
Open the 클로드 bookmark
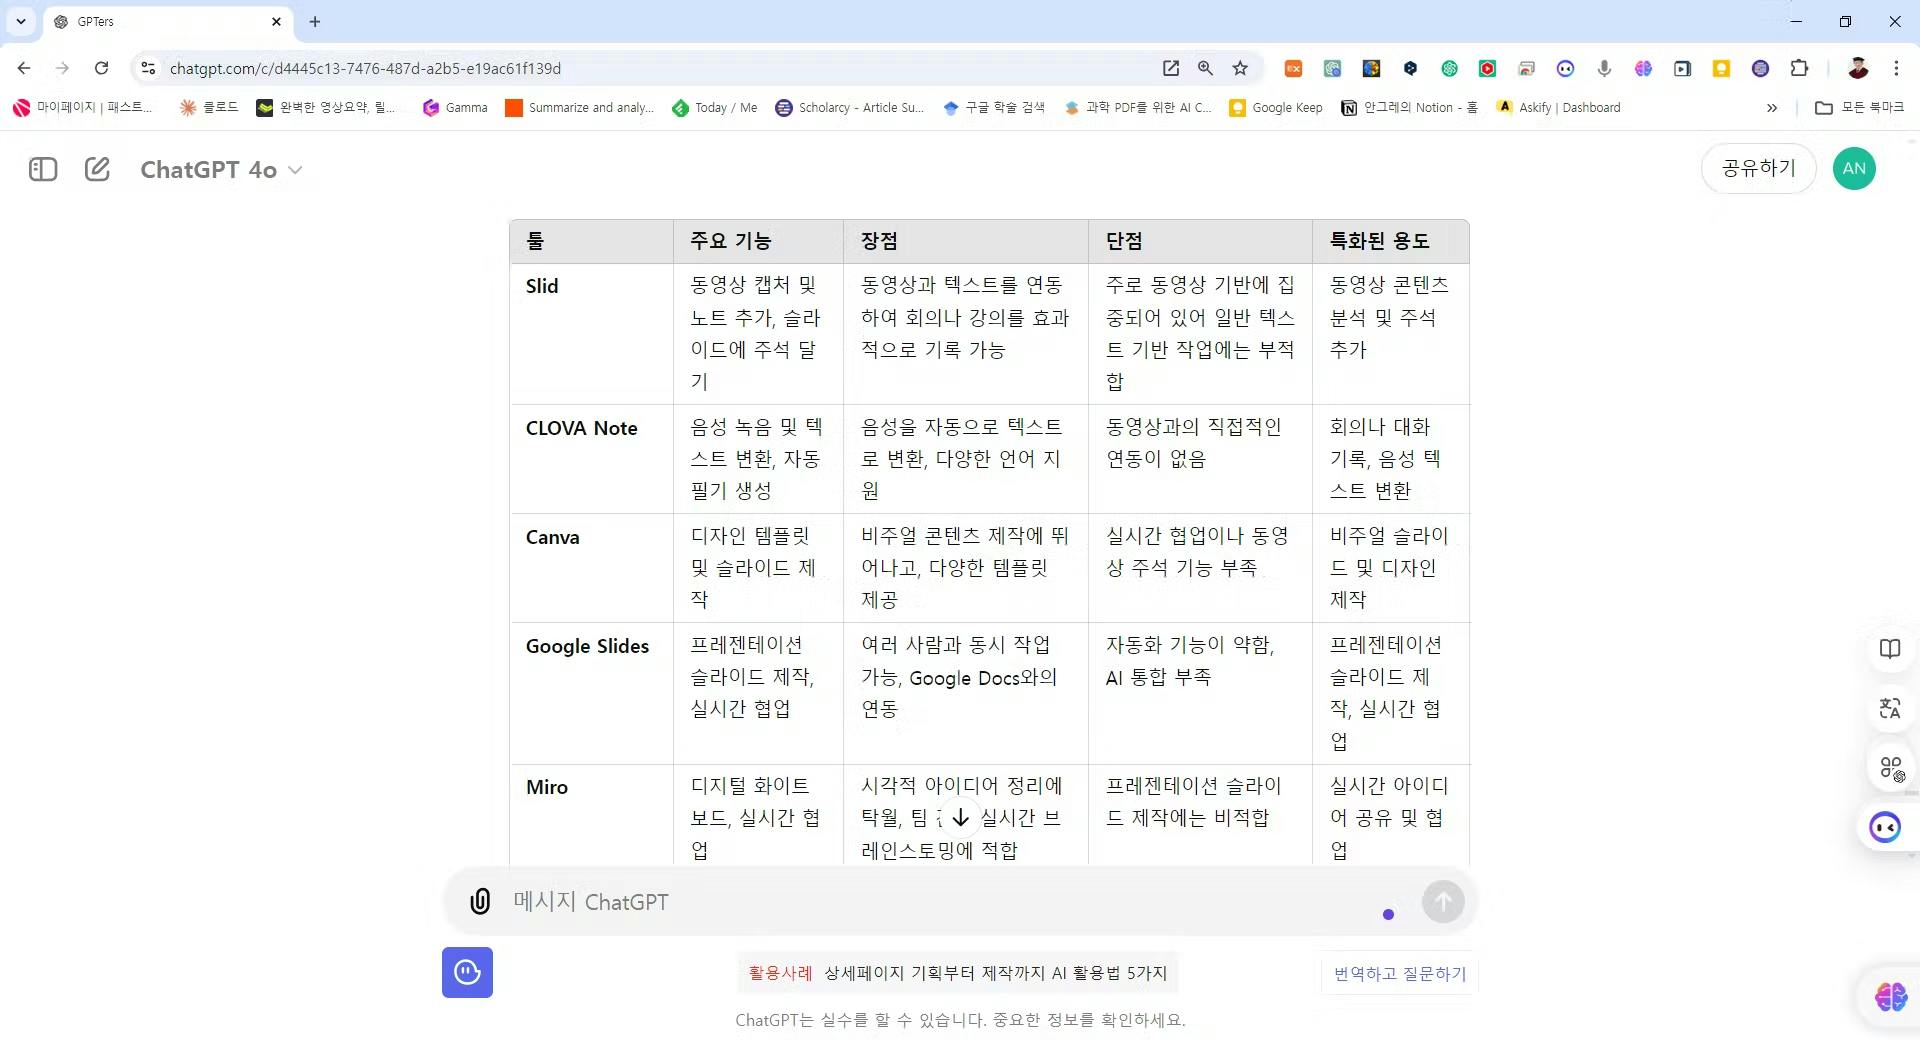point(208,107)
